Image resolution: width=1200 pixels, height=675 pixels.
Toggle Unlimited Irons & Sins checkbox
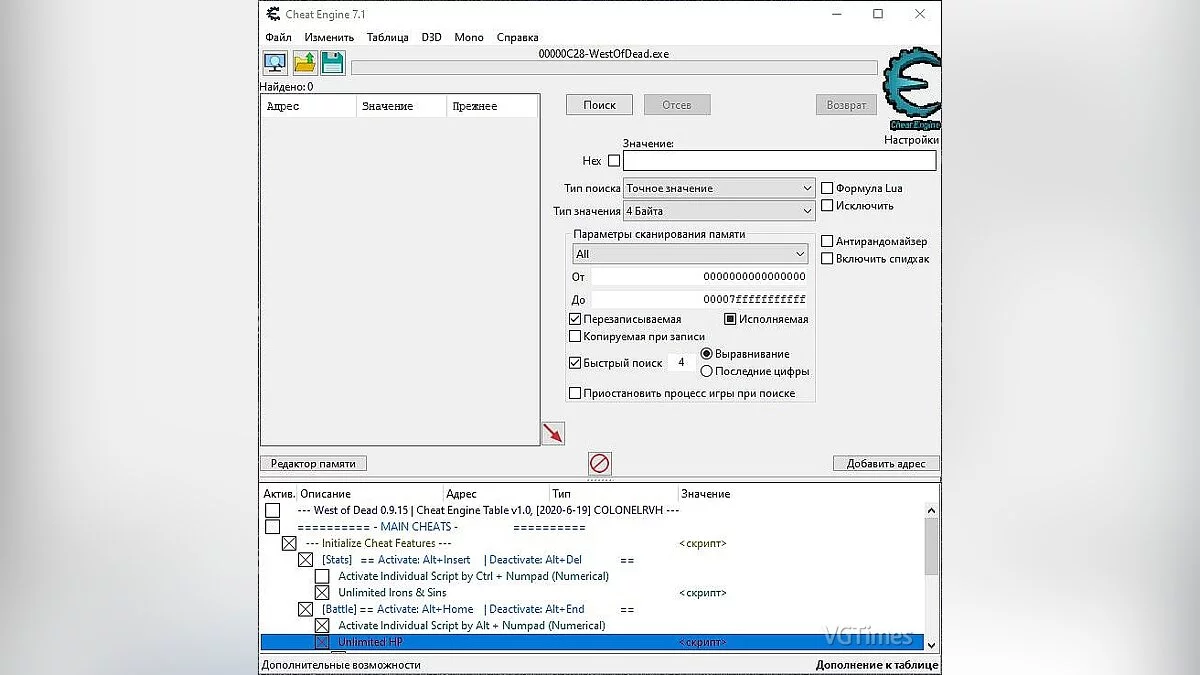coord(322,592)
